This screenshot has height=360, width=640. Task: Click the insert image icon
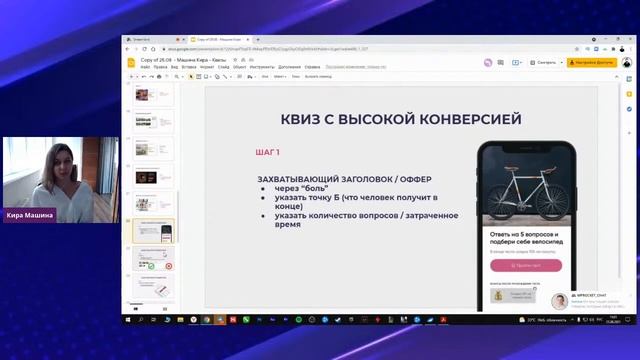coord(206,77)
